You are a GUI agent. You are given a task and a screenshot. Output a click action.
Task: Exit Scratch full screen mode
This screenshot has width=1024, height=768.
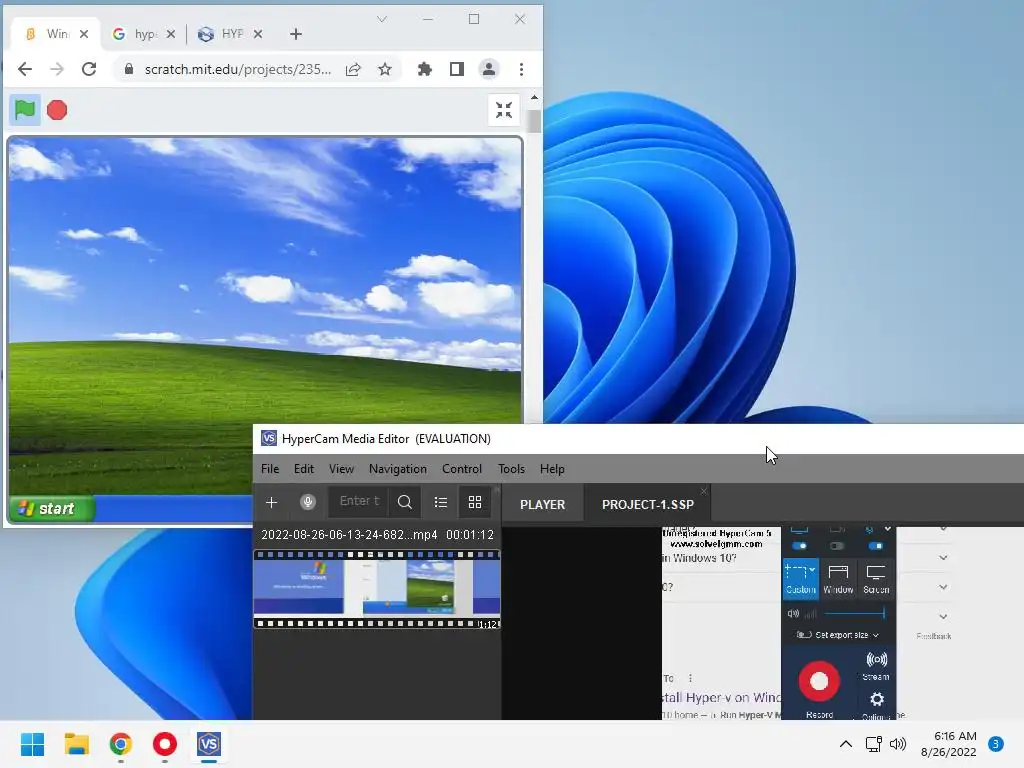tap(504, 110)
